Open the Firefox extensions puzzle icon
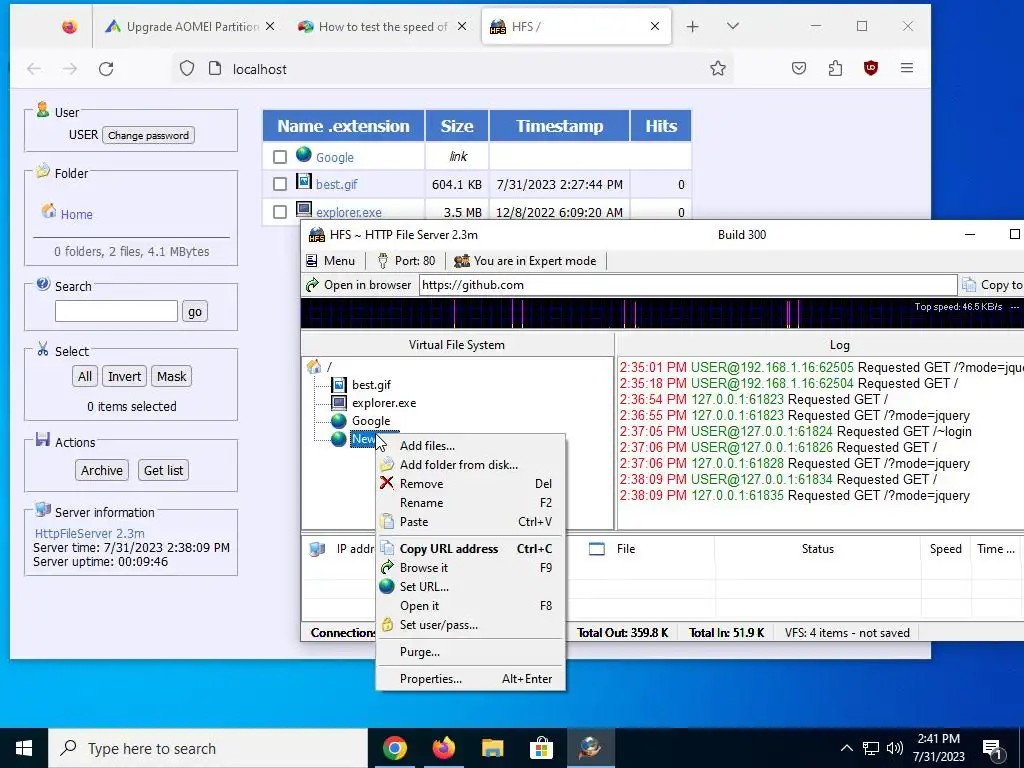1024x768 pixels. click(x=835, y=68)
